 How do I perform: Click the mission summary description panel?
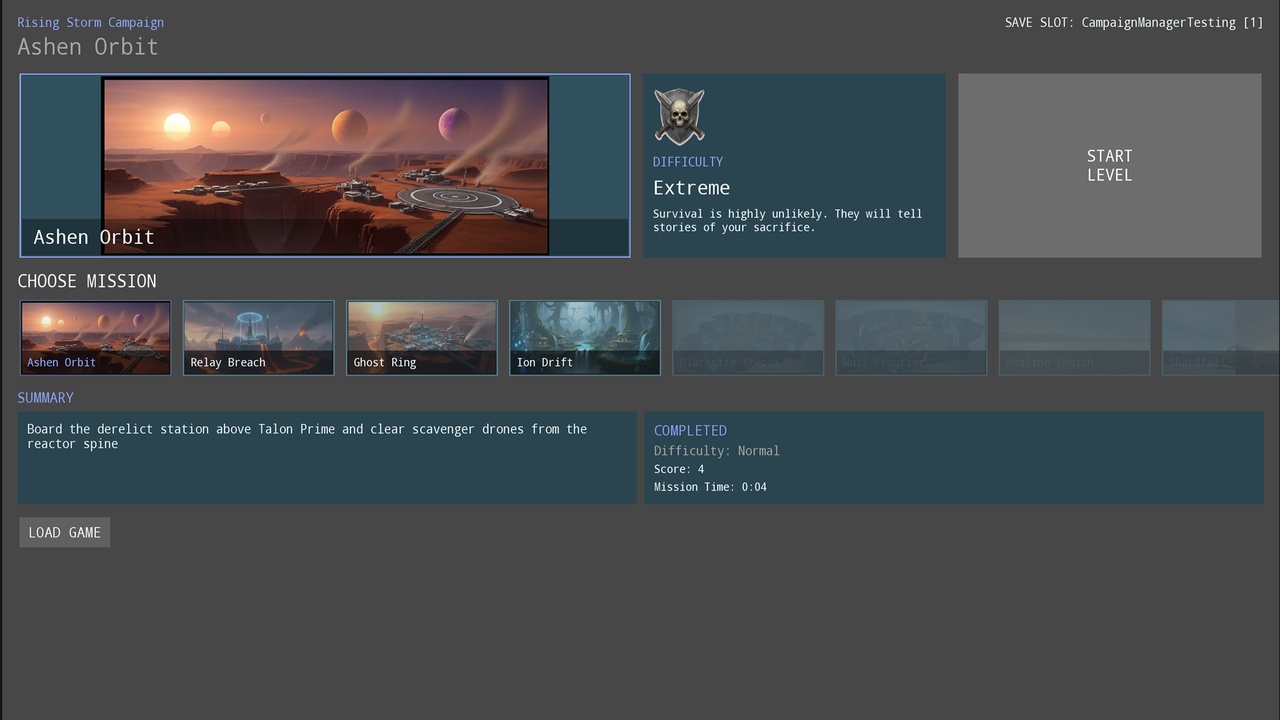[327, 457]
